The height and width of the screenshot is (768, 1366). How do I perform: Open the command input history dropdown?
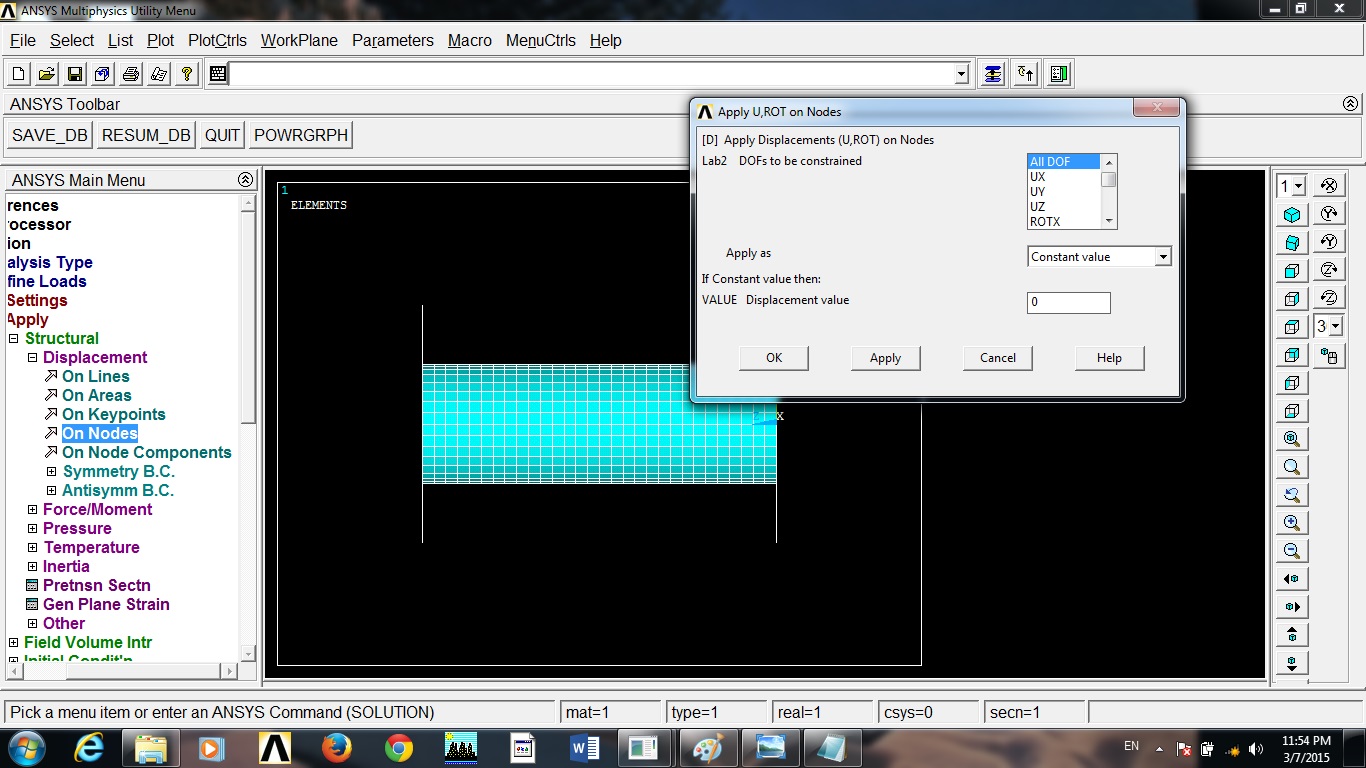pyautogui.click(x=962, y=74)
